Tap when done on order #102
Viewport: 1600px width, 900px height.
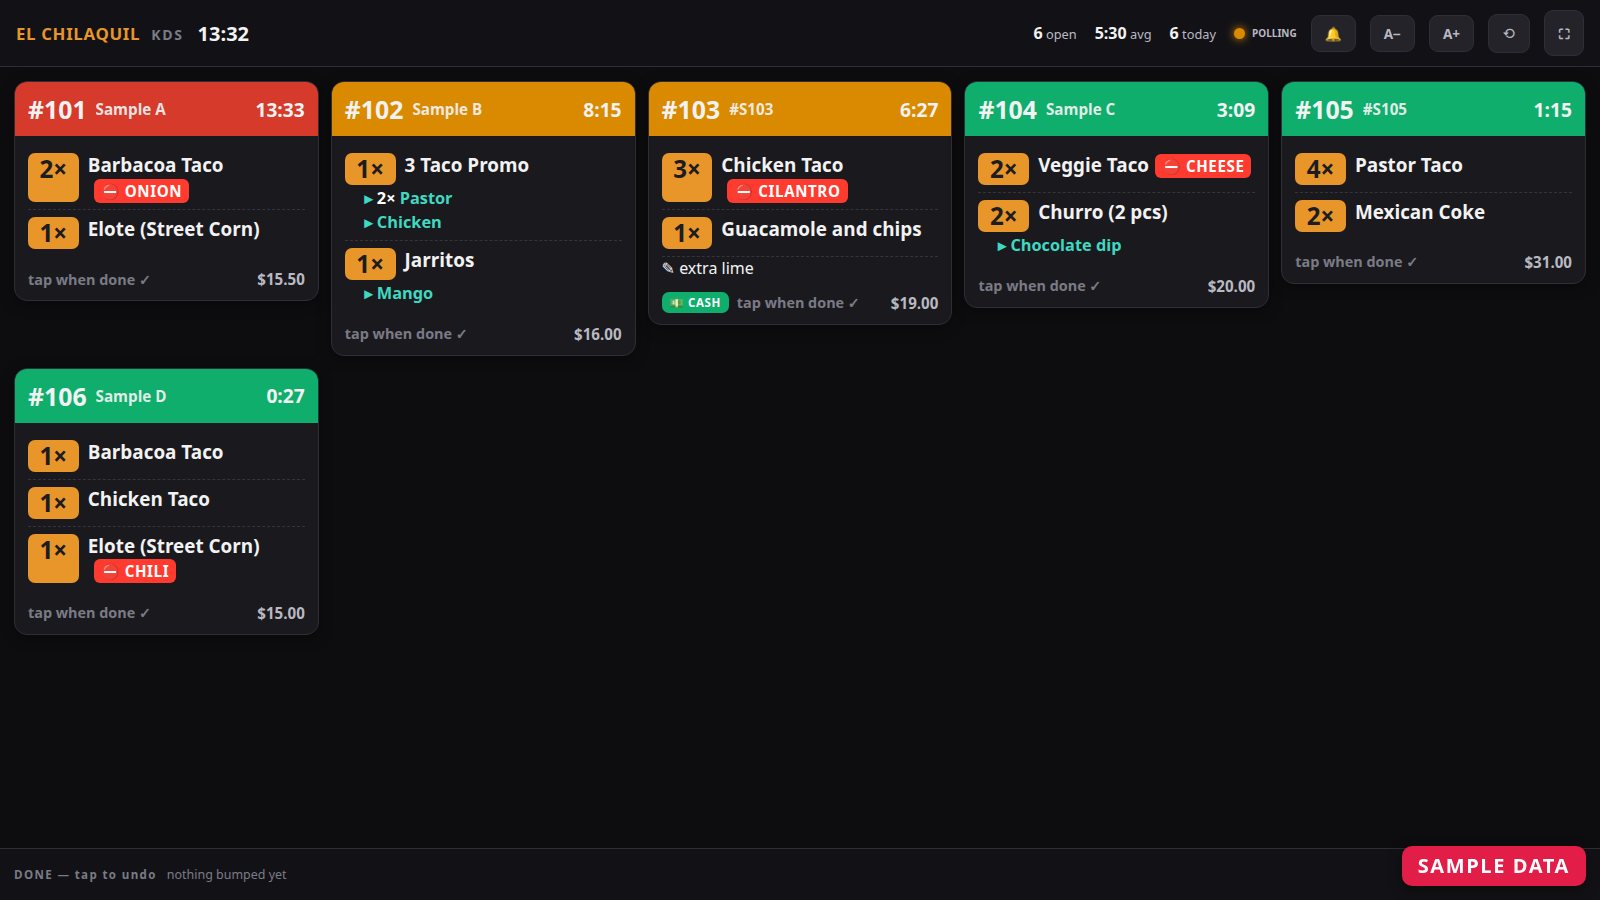pyautogui.click(x=406, y=334)
